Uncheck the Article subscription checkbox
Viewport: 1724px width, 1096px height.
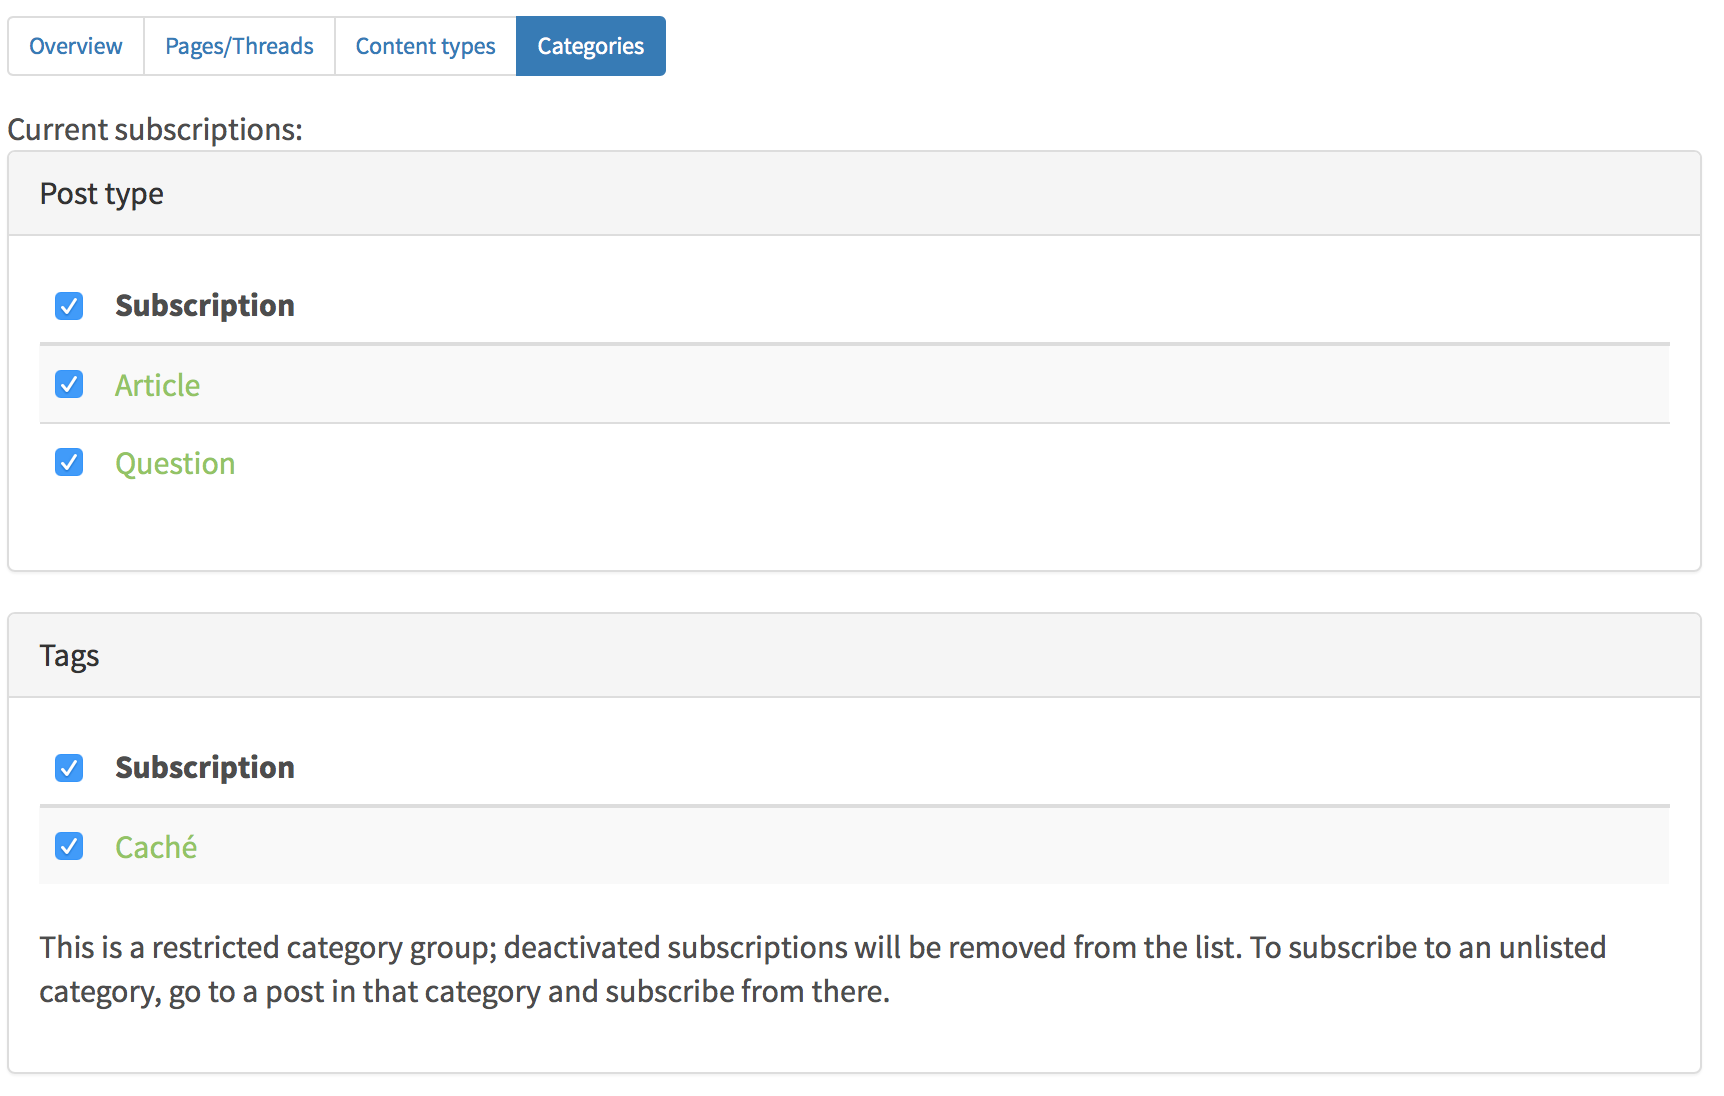(x=69, y=384)
